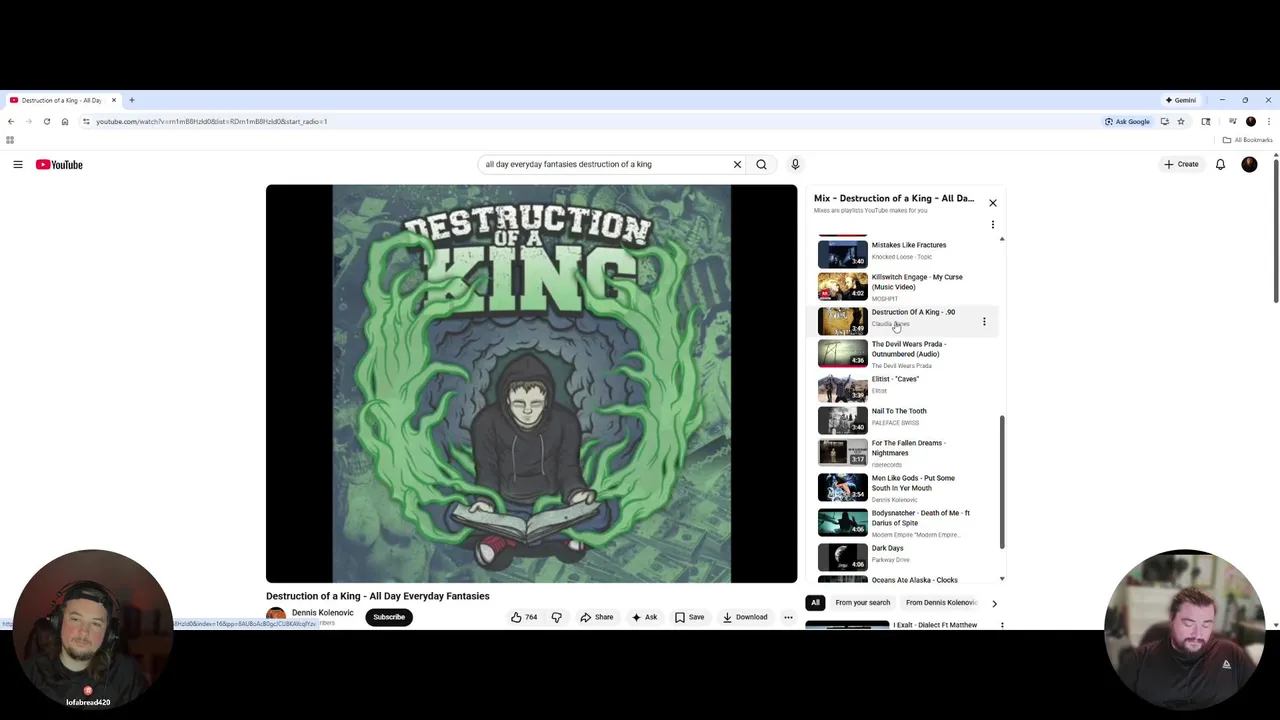
Task: Reload the browser page
Action: (x=46, y=121)
